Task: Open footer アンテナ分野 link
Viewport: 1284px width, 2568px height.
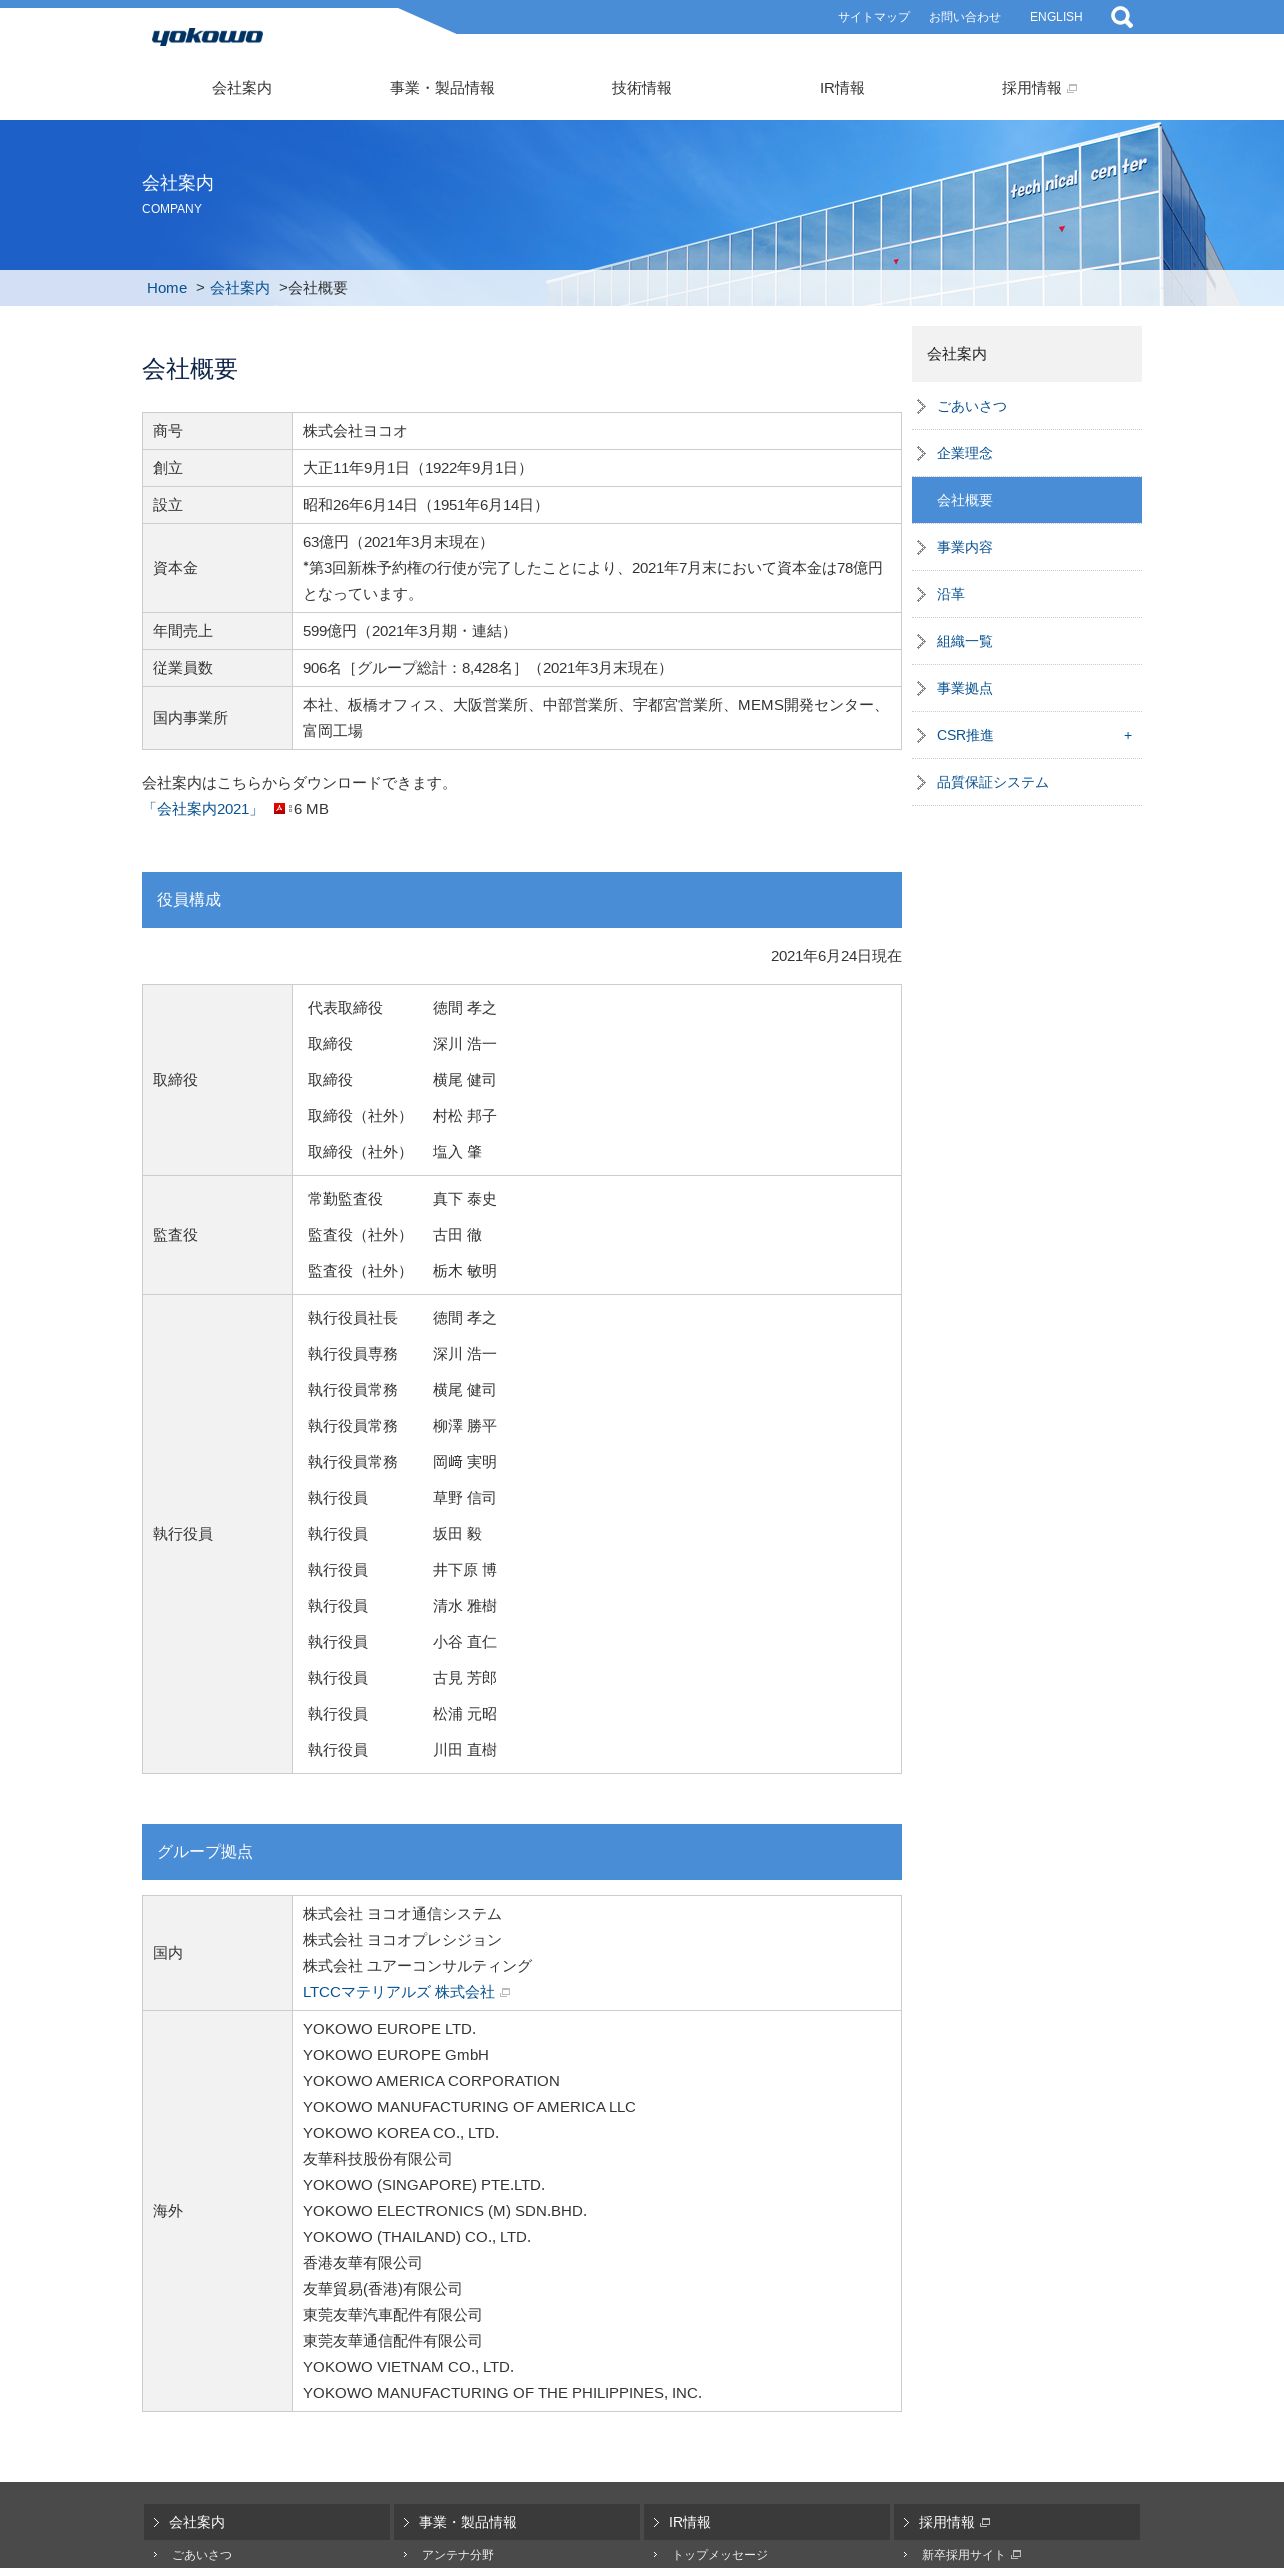Action: tap(458, 2555)
